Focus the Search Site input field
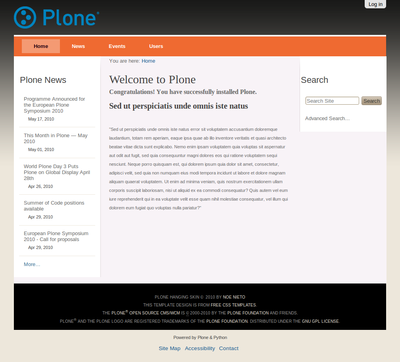Screen dimensions: 400x362 [x=332, y=101]
